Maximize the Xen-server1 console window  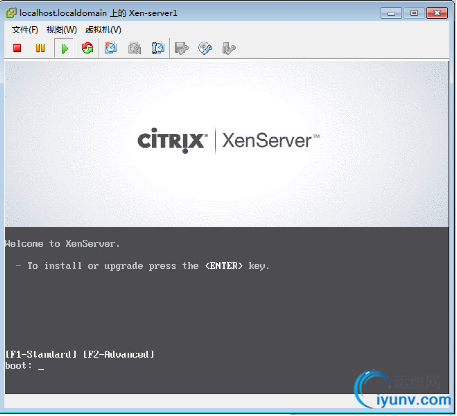(414, 13)
